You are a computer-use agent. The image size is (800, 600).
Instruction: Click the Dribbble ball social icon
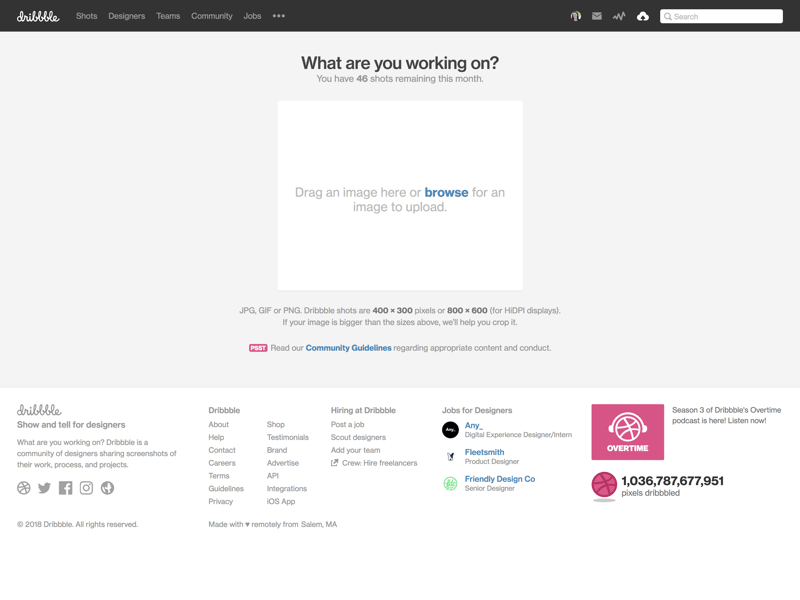pos(24,487)
